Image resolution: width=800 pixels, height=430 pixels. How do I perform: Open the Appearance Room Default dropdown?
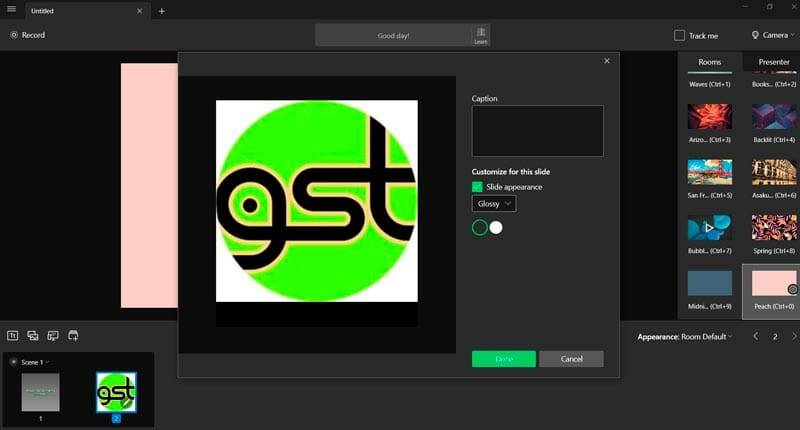coord(685,337)
